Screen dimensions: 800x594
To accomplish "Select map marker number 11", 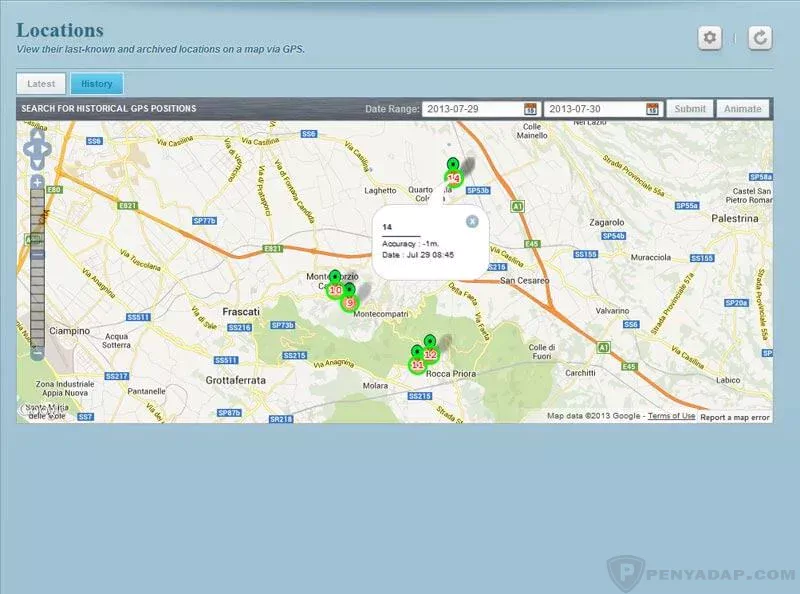I will point(417,364).
